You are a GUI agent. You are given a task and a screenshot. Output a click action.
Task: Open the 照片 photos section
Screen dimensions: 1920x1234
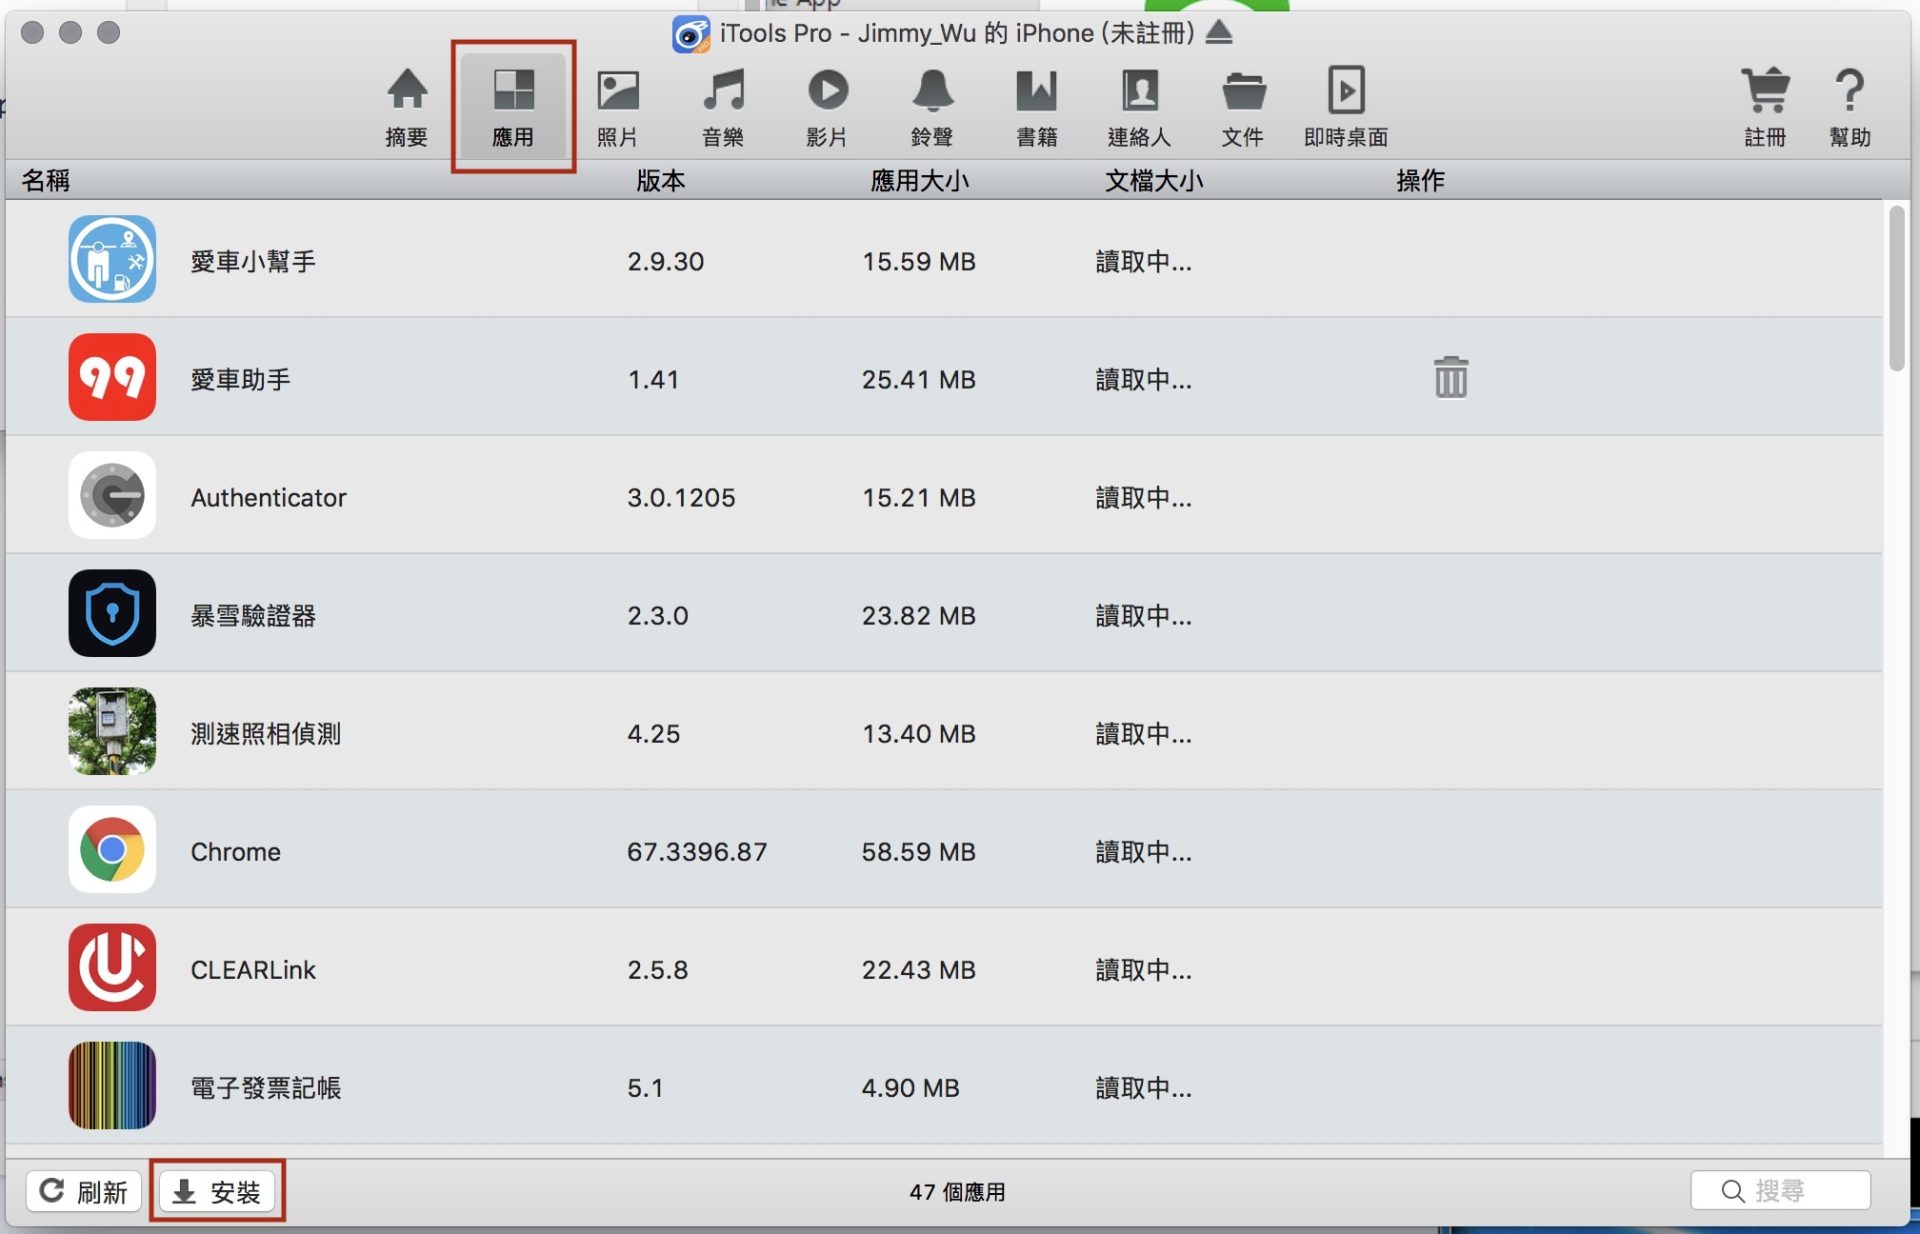[617, 107]
